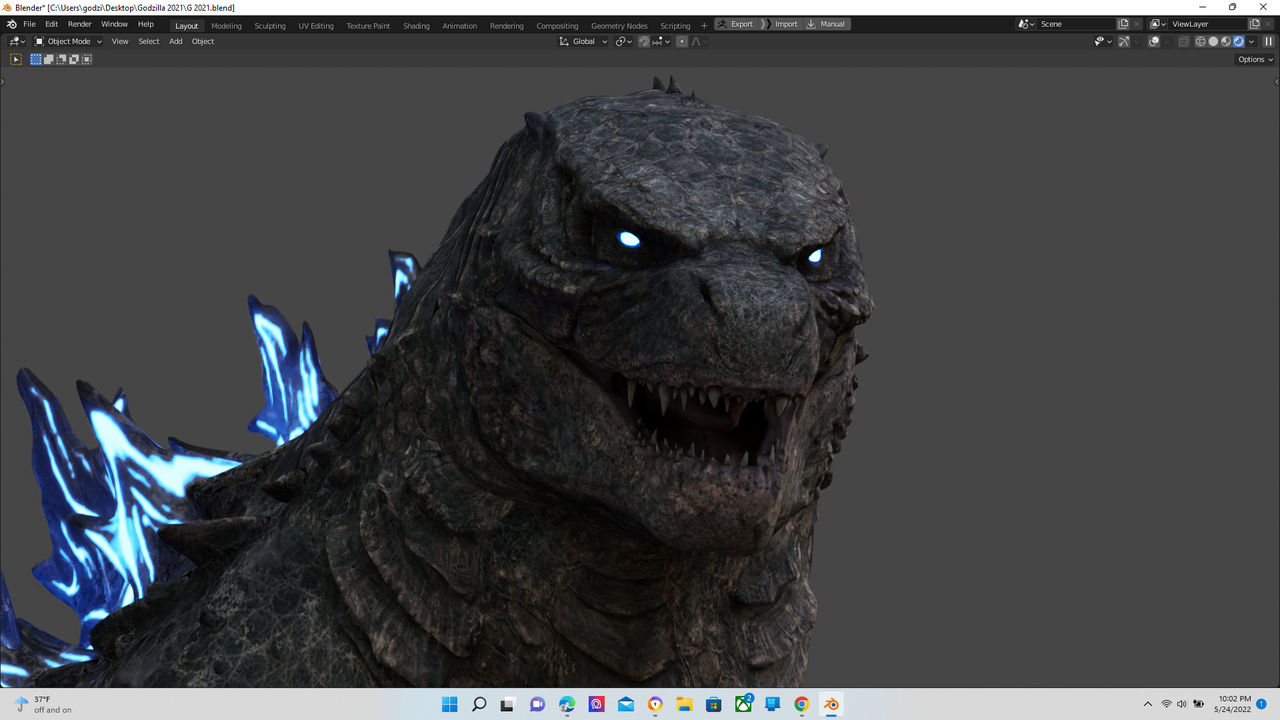Open the Manual link in the top bar
This screenshot has width=1280, height=720.
pos(833,24)
